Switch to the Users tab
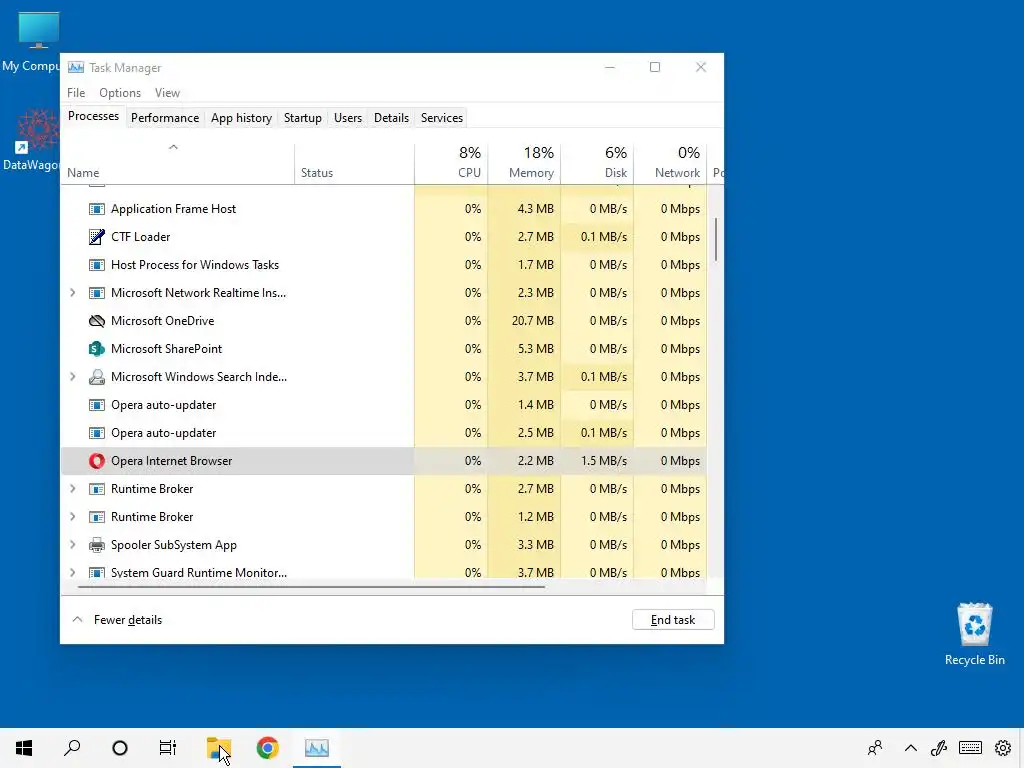Viewport: 1024px width, 768px height. pos(347,118)
